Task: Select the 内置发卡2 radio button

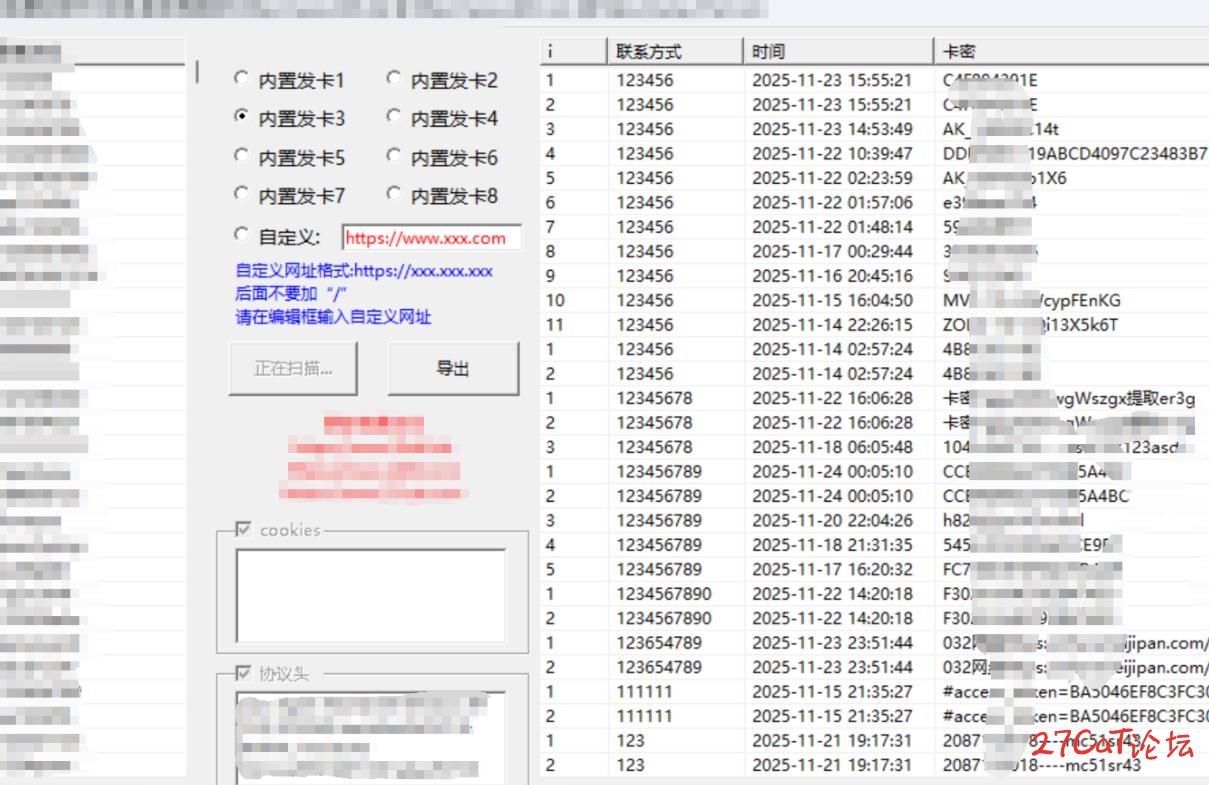Action: coord(394,79)
